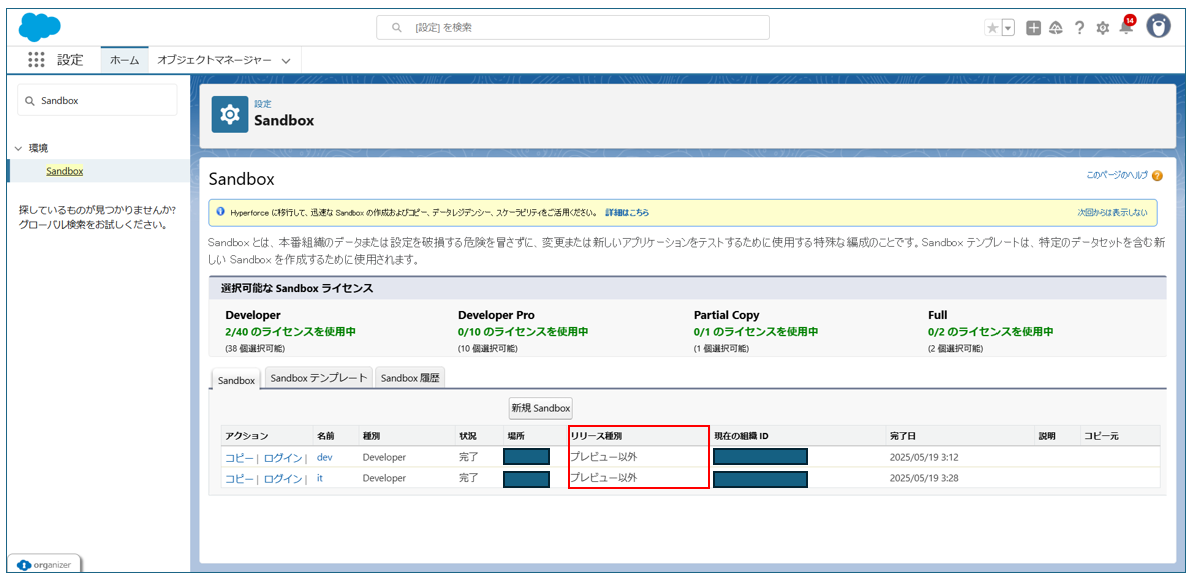Open the オブジェクトマネージャー tab
The width and height of the screenshot is (1191, 578).
(x=213, y=60)
